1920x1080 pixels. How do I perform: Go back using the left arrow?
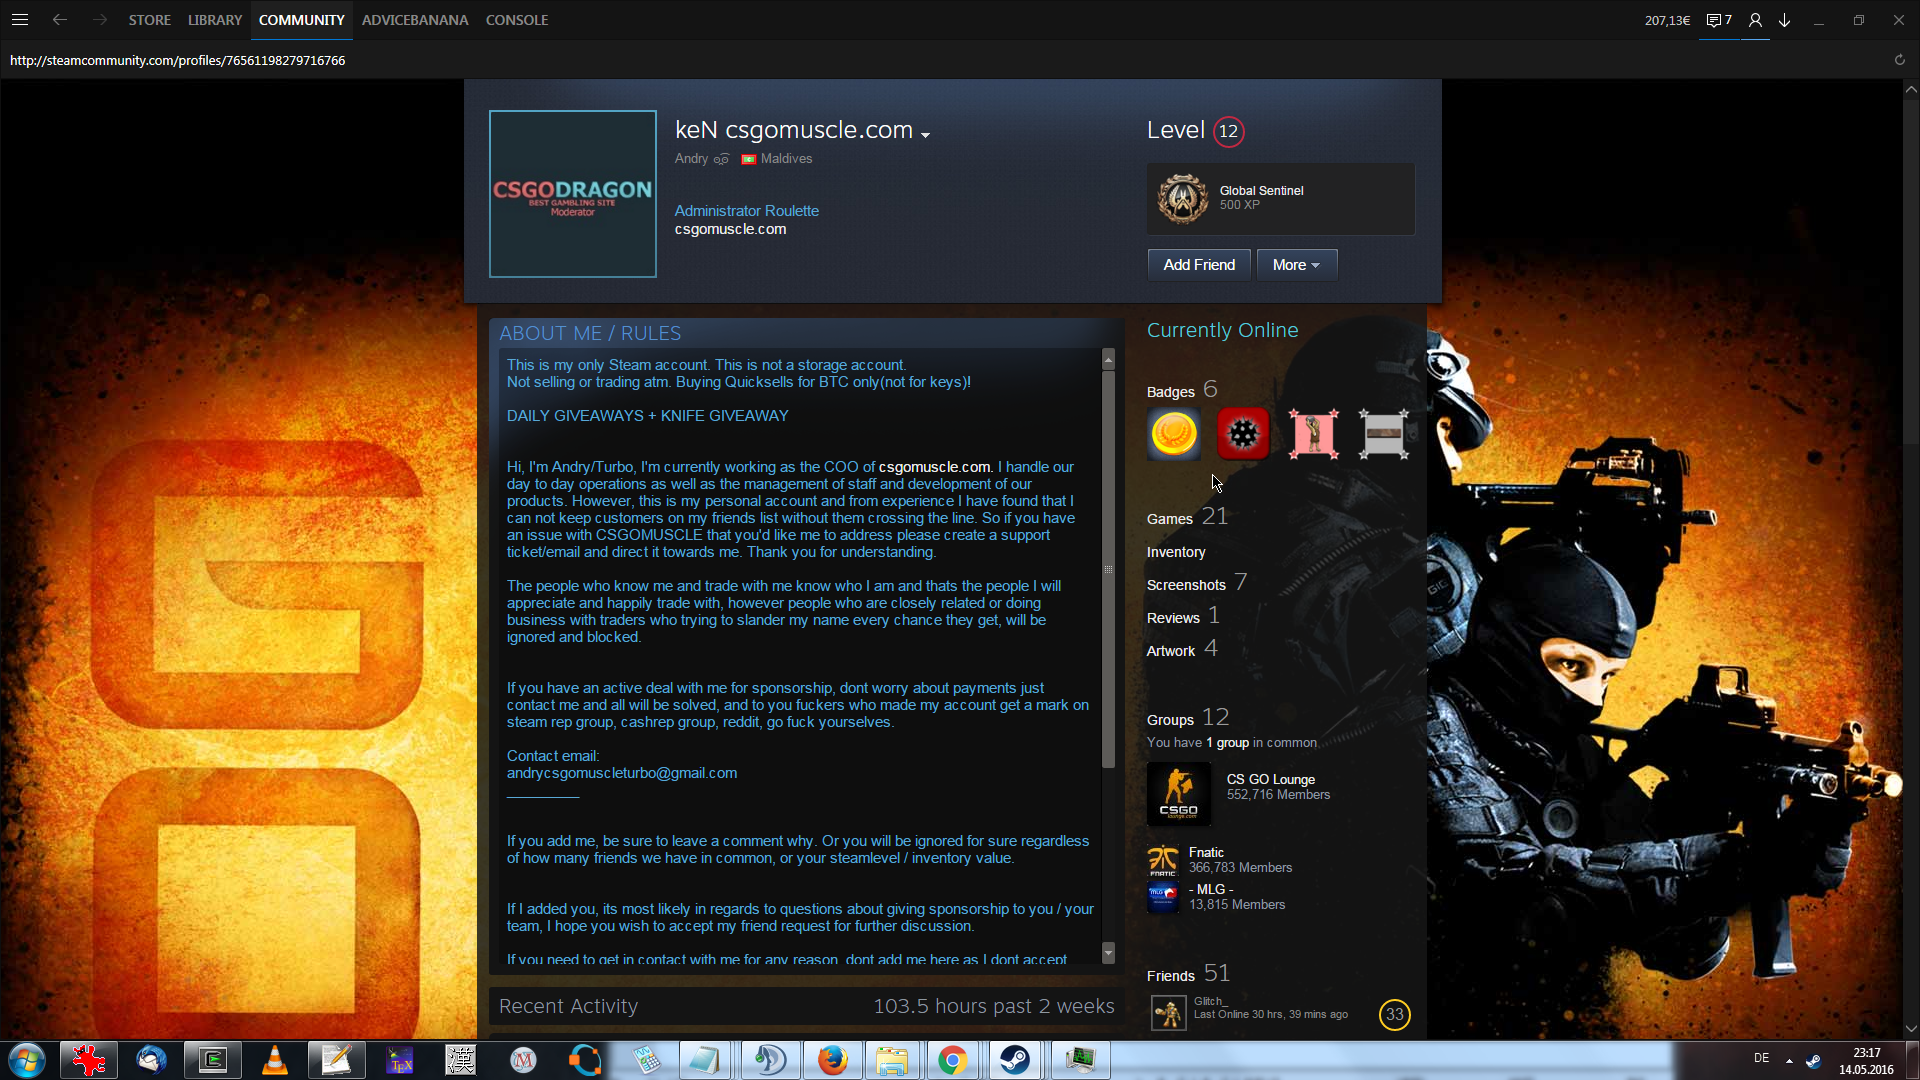60,20
